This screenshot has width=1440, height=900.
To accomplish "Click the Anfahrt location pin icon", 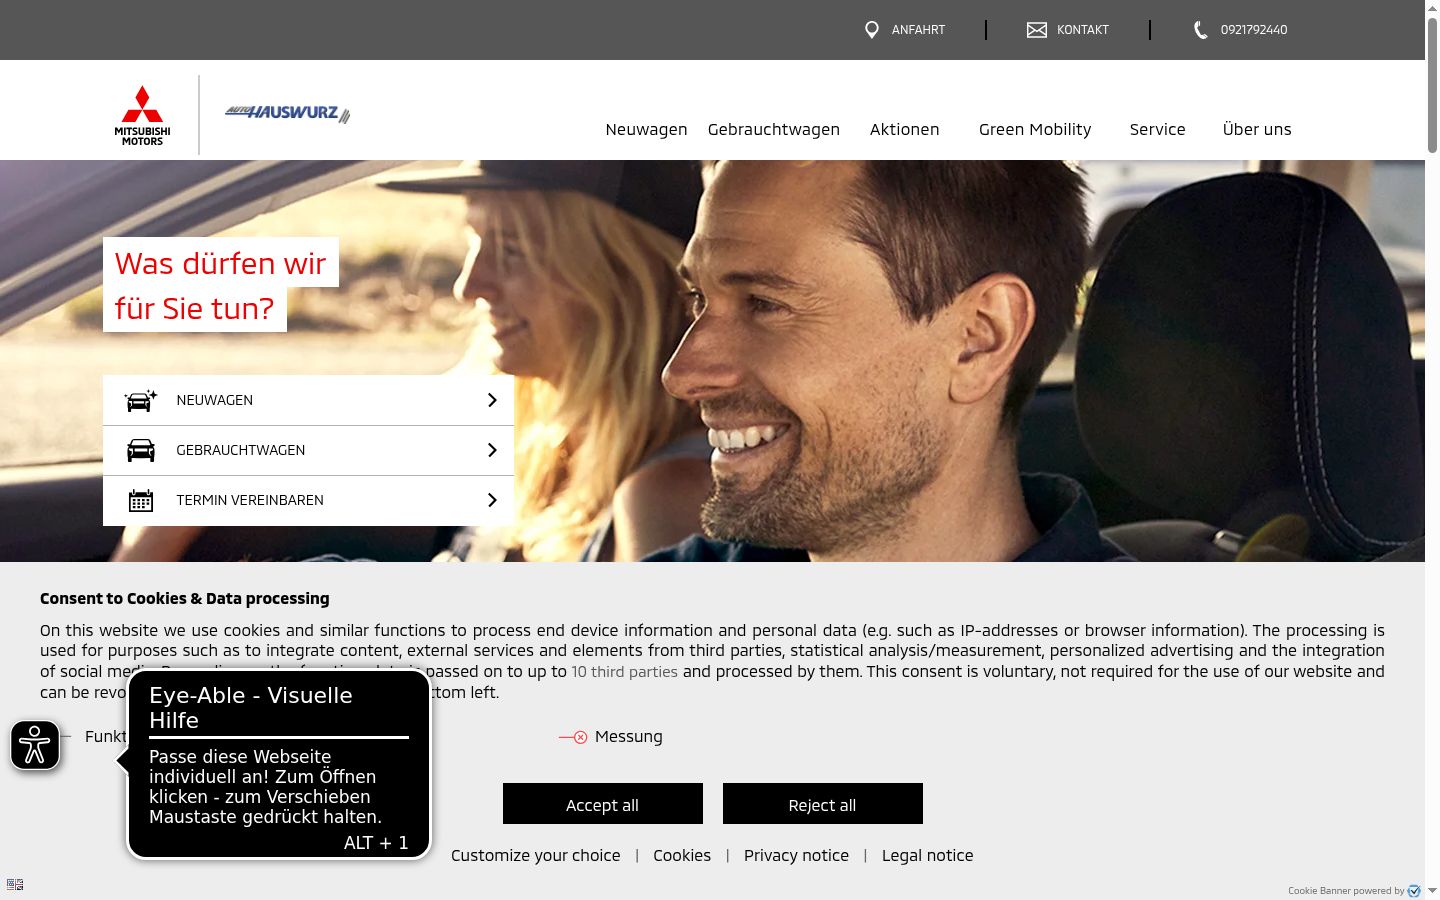I will coord(872,30).
